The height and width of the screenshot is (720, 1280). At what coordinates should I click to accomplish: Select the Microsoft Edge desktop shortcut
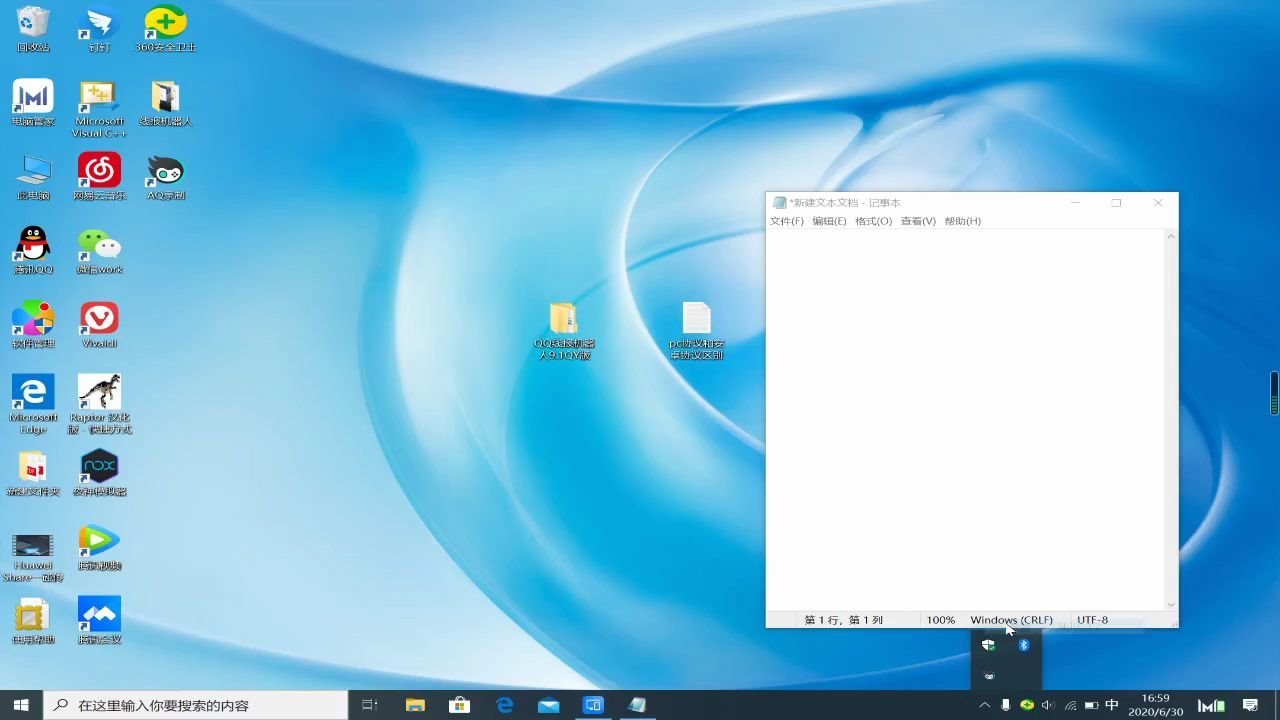click(x=33, y=405)
